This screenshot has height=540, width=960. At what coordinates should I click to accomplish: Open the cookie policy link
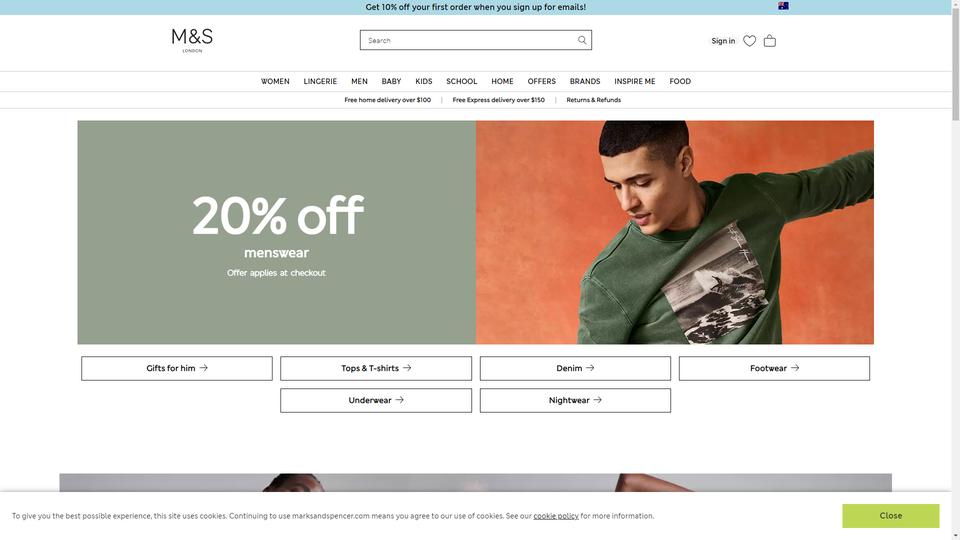tap(556, 516)
